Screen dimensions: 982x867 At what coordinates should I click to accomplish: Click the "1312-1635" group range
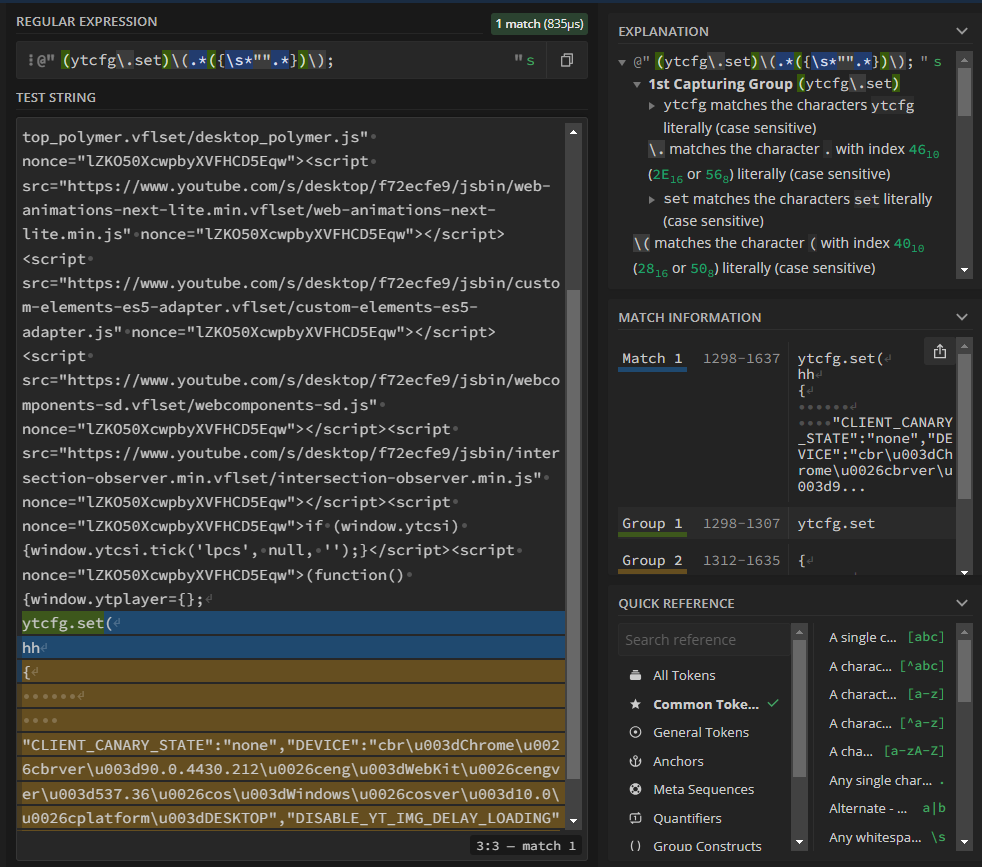pos(742,561)
